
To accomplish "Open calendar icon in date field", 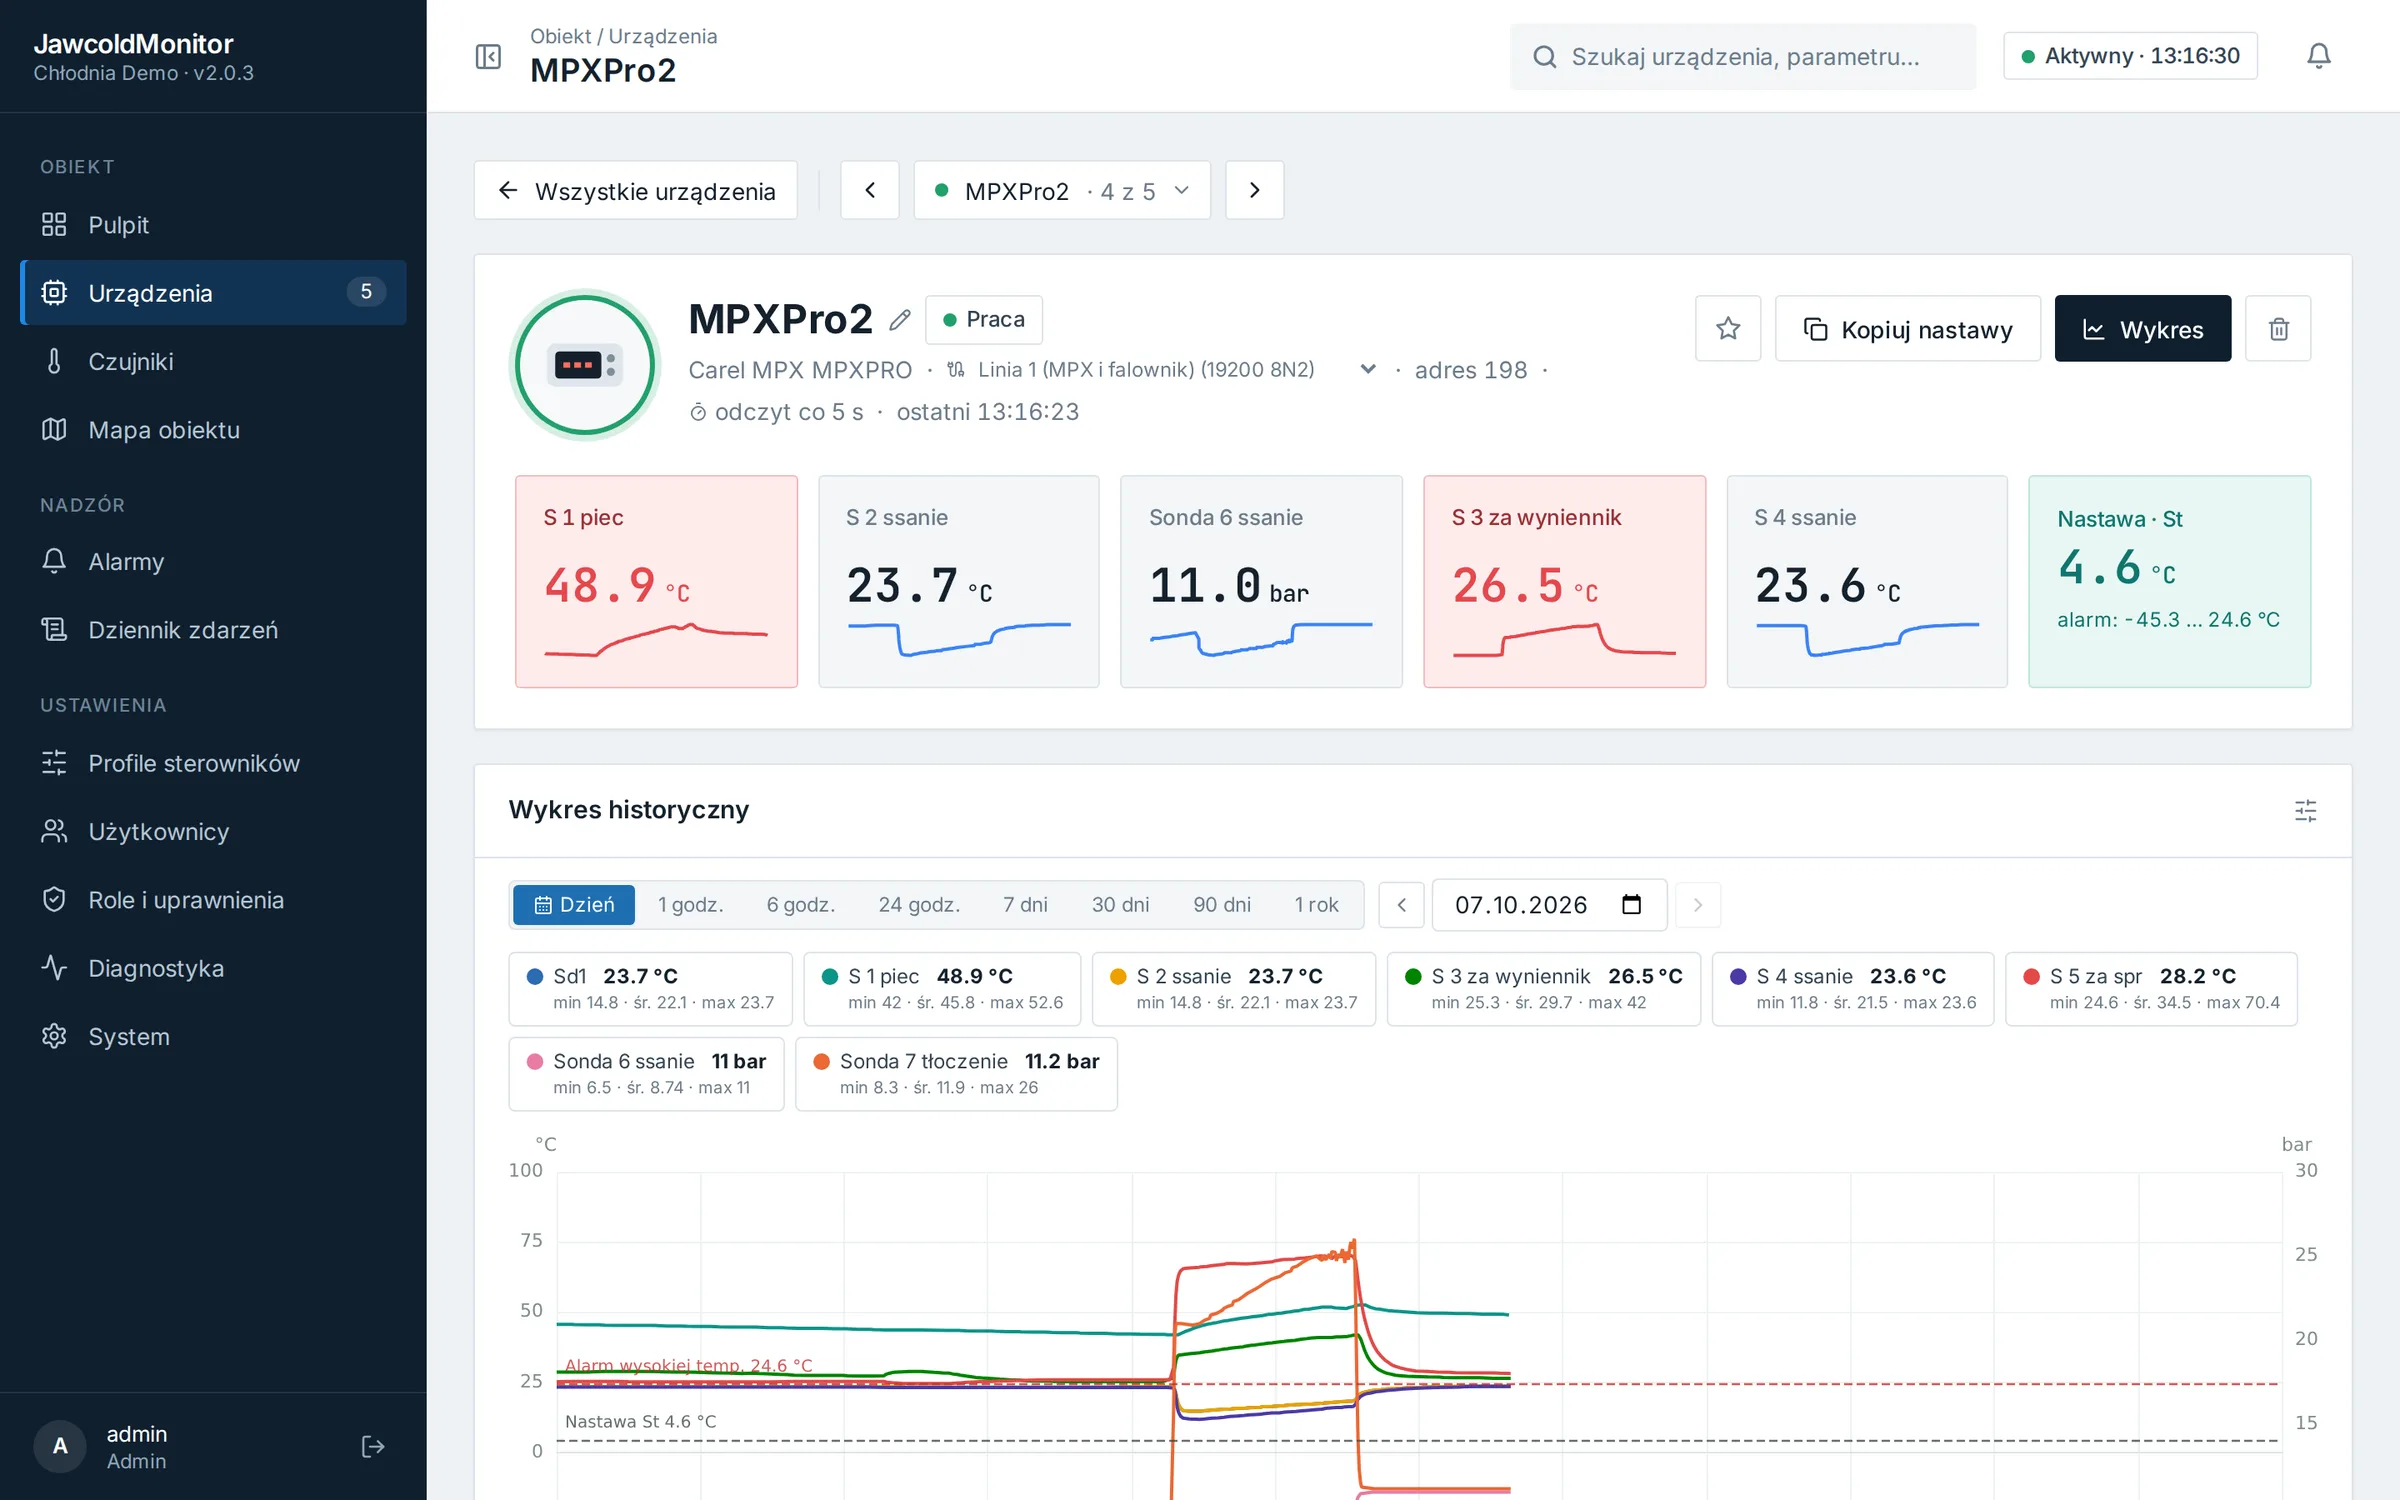I will (1631, 905).
